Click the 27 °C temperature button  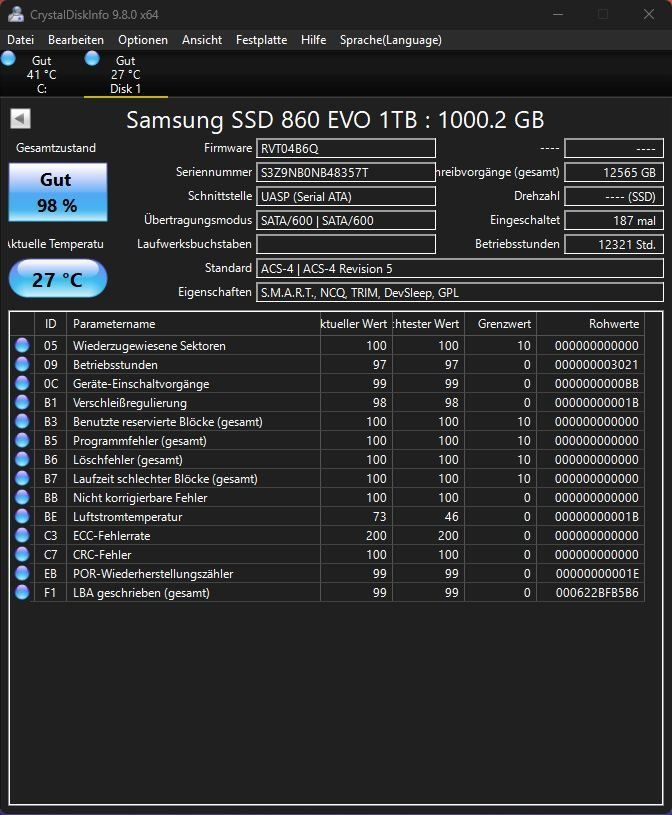(x=58, y=279)
